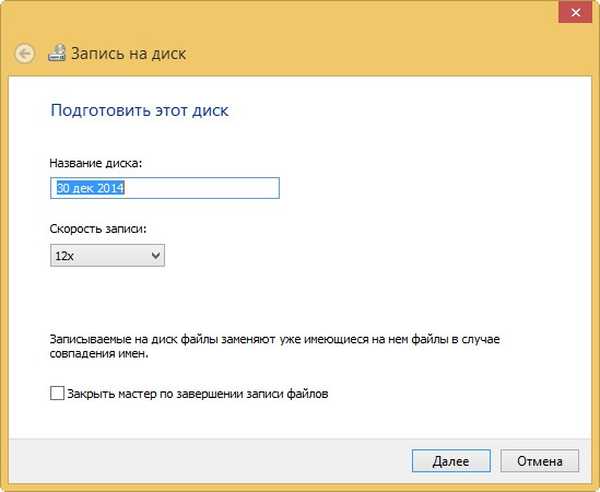The height and width of the screenshot is (492, 600).
Task: Click the 'Подготовить этот диск' heading
Action: tap(139, 110)
